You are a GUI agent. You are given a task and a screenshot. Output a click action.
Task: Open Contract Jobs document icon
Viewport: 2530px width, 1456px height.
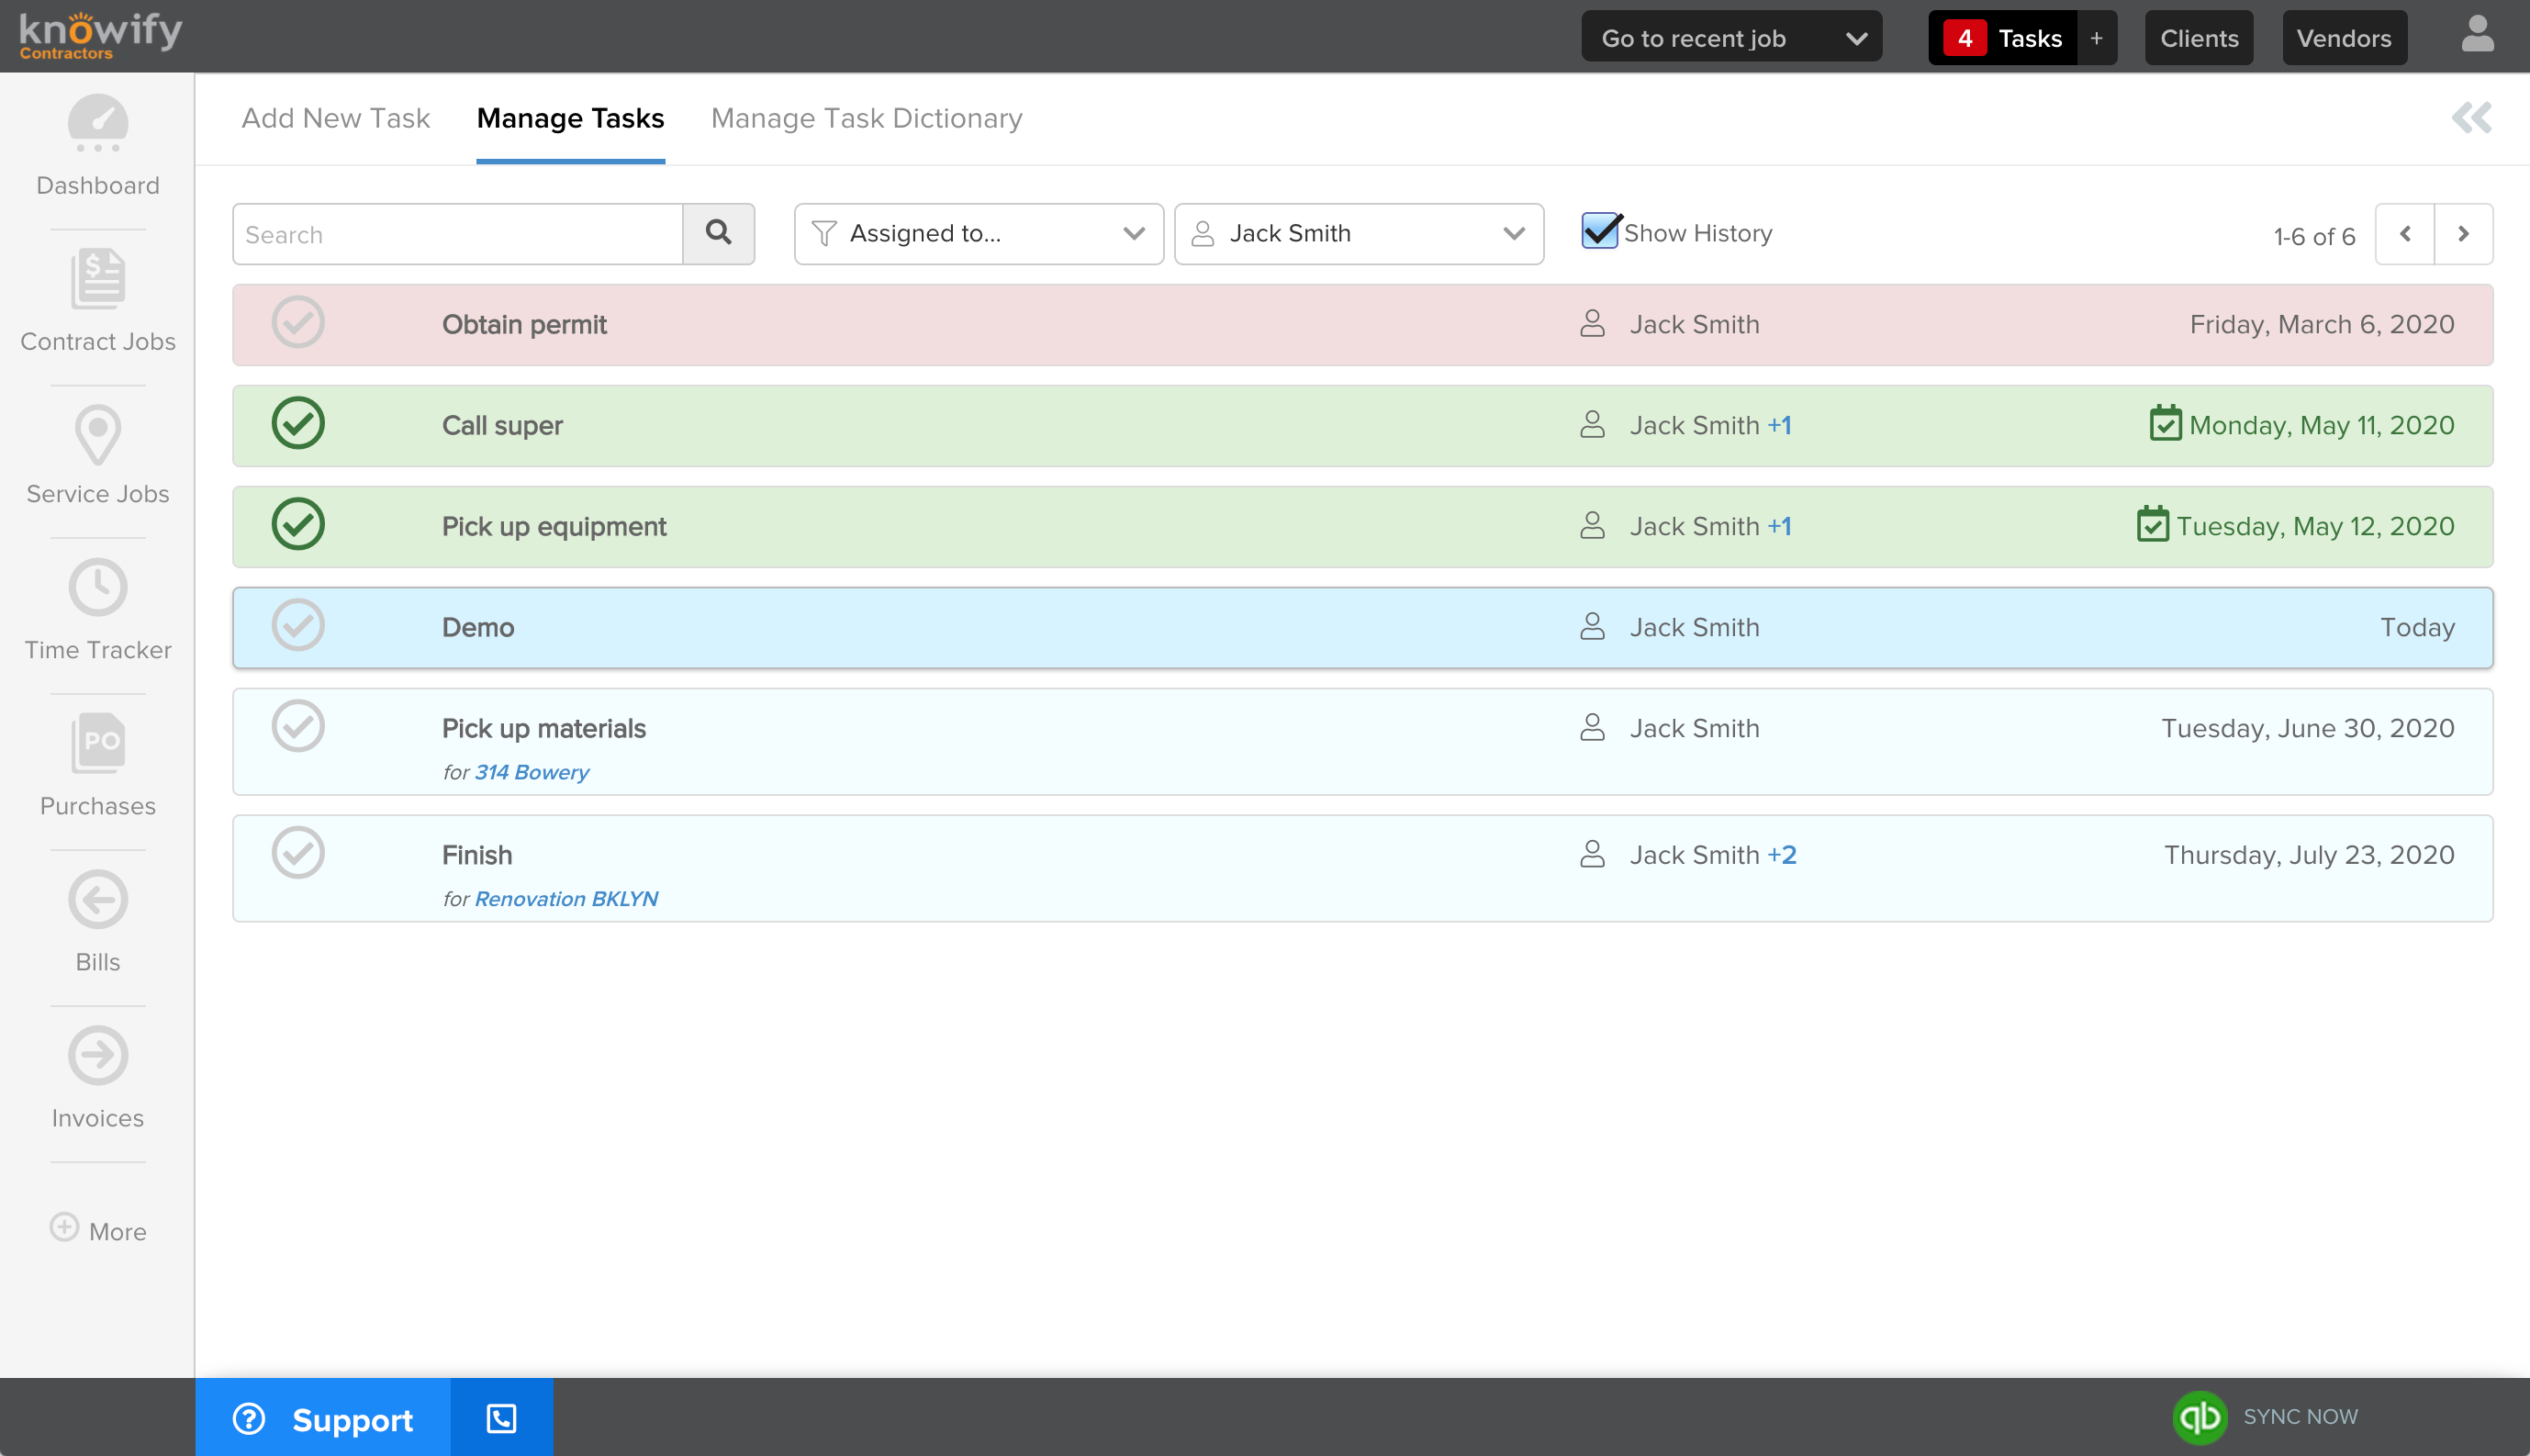tap(98, 279)
